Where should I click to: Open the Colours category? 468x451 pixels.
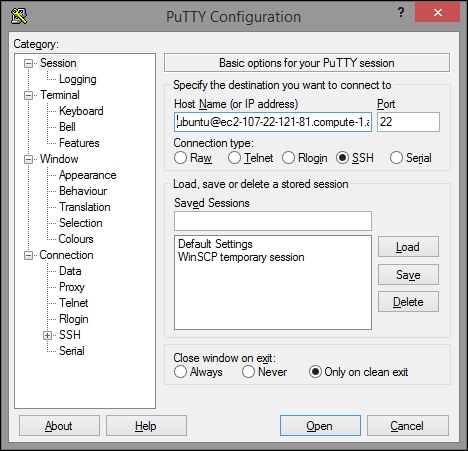pos(76,239)
